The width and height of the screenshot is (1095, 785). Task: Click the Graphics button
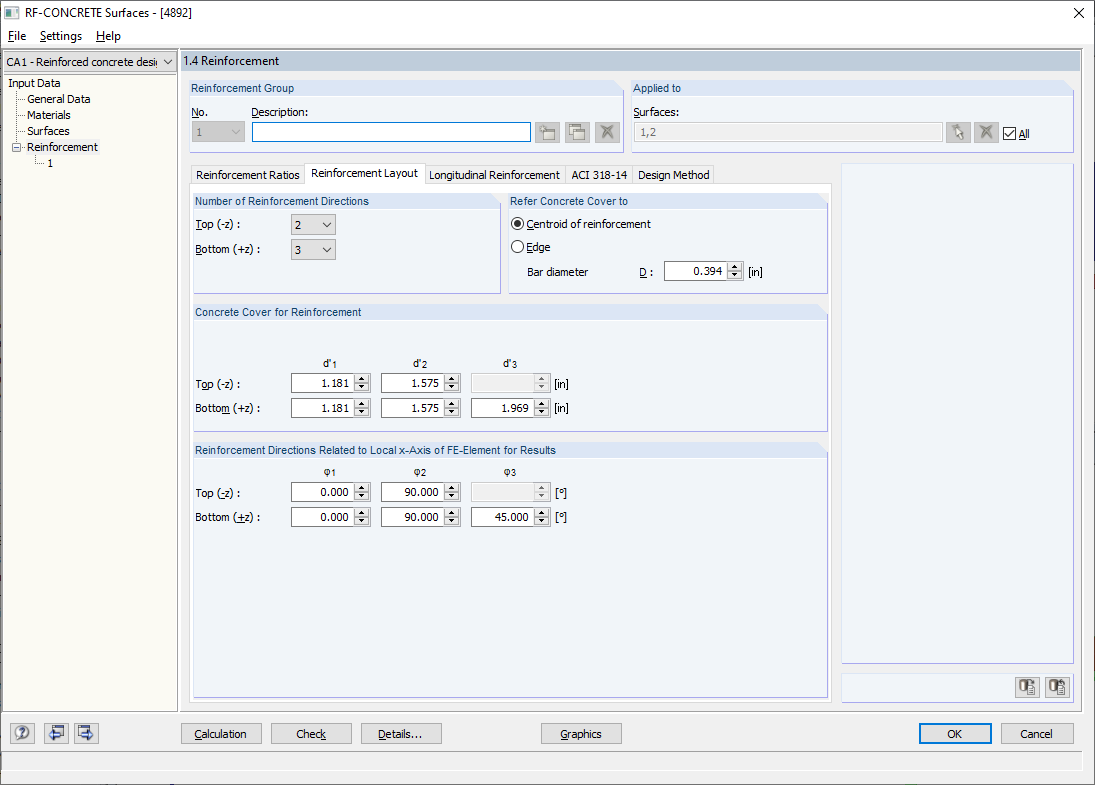tap(581, 734)
